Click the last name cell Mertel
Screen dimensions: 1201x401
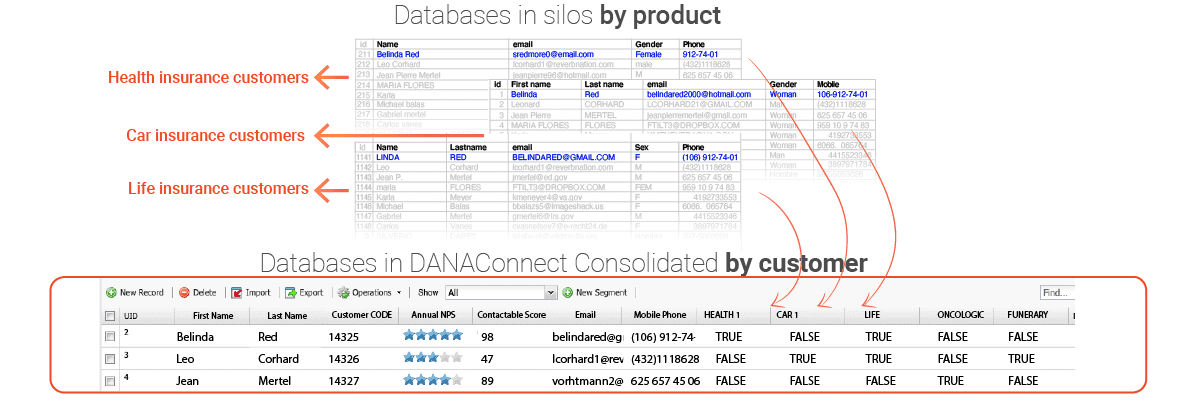(274, 381)
